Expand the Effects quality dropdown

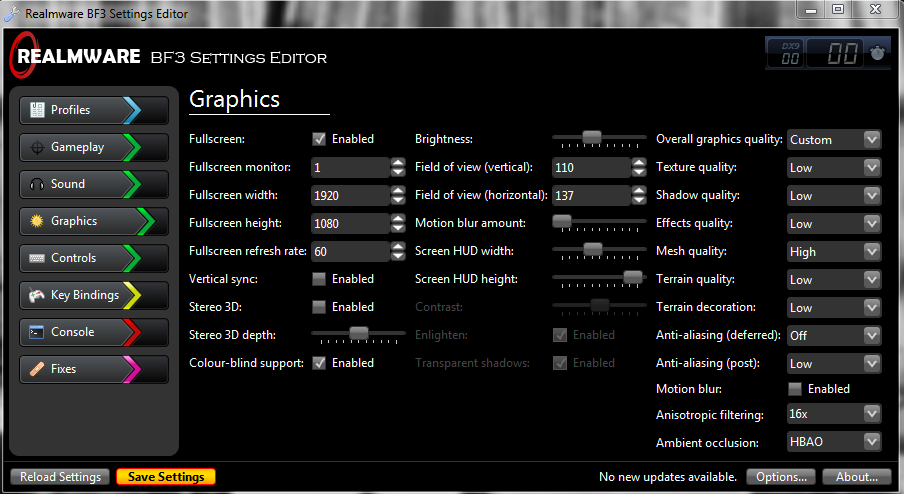pyautogui.click(x=834, y=224)
